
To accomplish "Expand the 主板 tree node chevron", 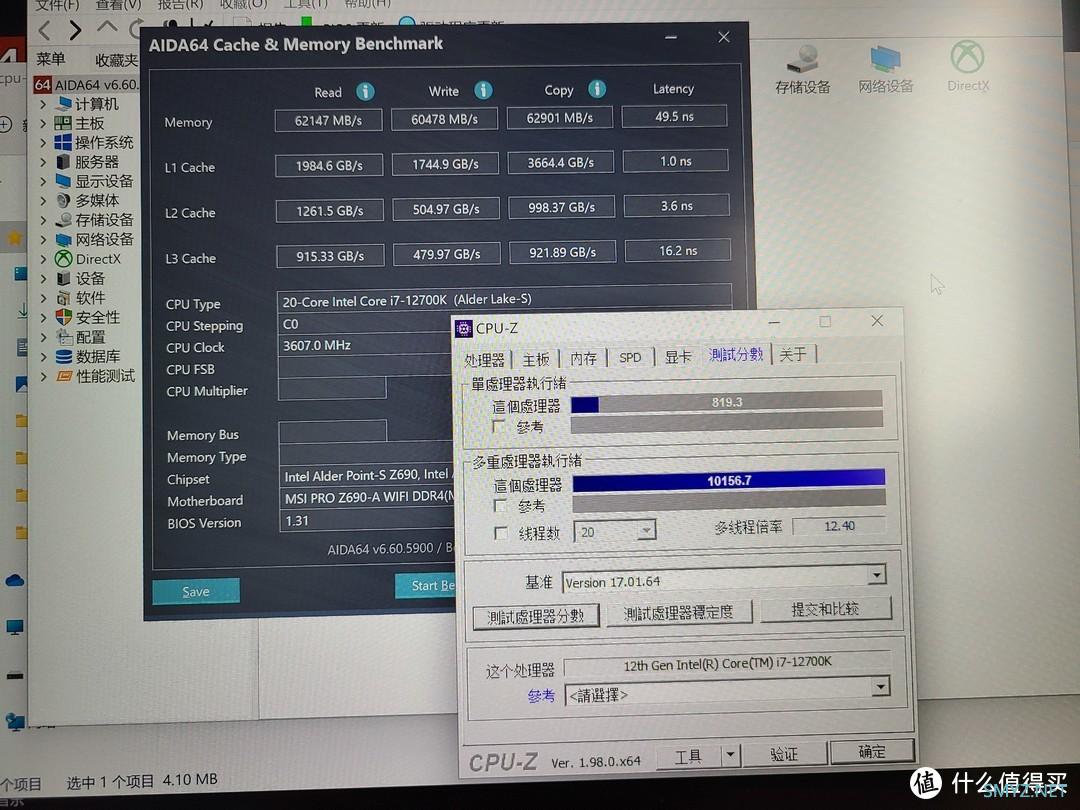I will click(x=43, y=123).
